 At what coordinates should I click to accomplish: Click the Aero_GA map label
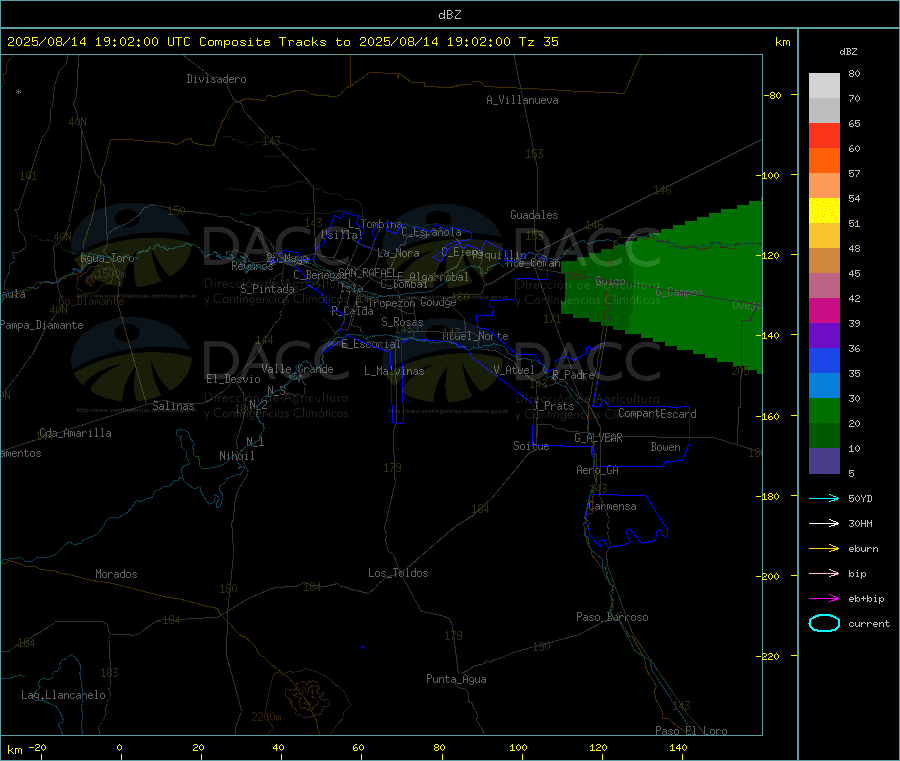[598, 470]
